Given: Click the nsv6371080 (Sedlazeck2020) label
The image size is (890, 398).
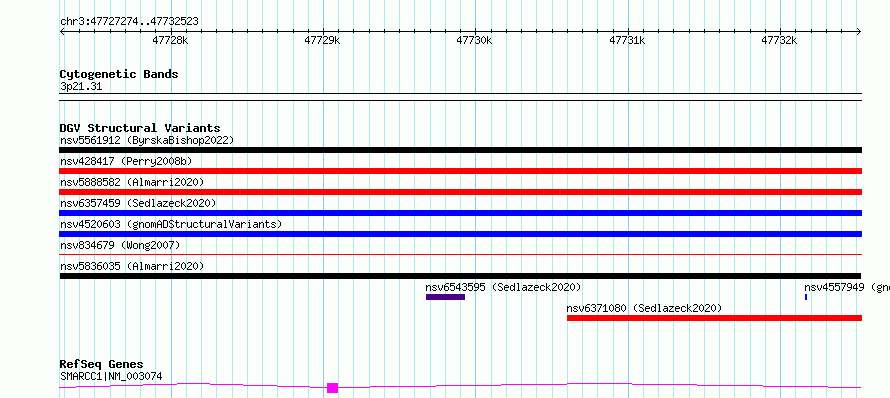Looking at the screenshot, I should click(x=644, y=308).
